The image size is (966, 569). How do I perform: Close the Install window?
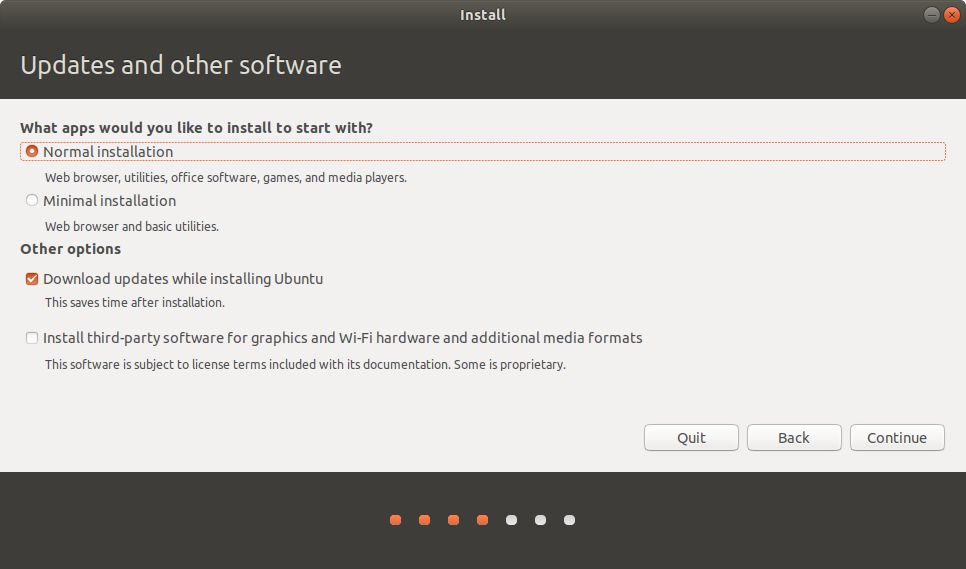tap(952, 15)
